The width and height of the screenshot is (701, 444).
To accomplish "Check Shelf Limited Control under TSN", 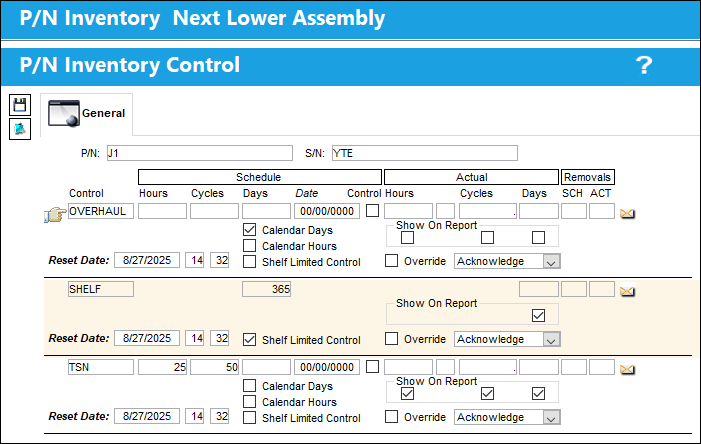I will pos(249,417).
